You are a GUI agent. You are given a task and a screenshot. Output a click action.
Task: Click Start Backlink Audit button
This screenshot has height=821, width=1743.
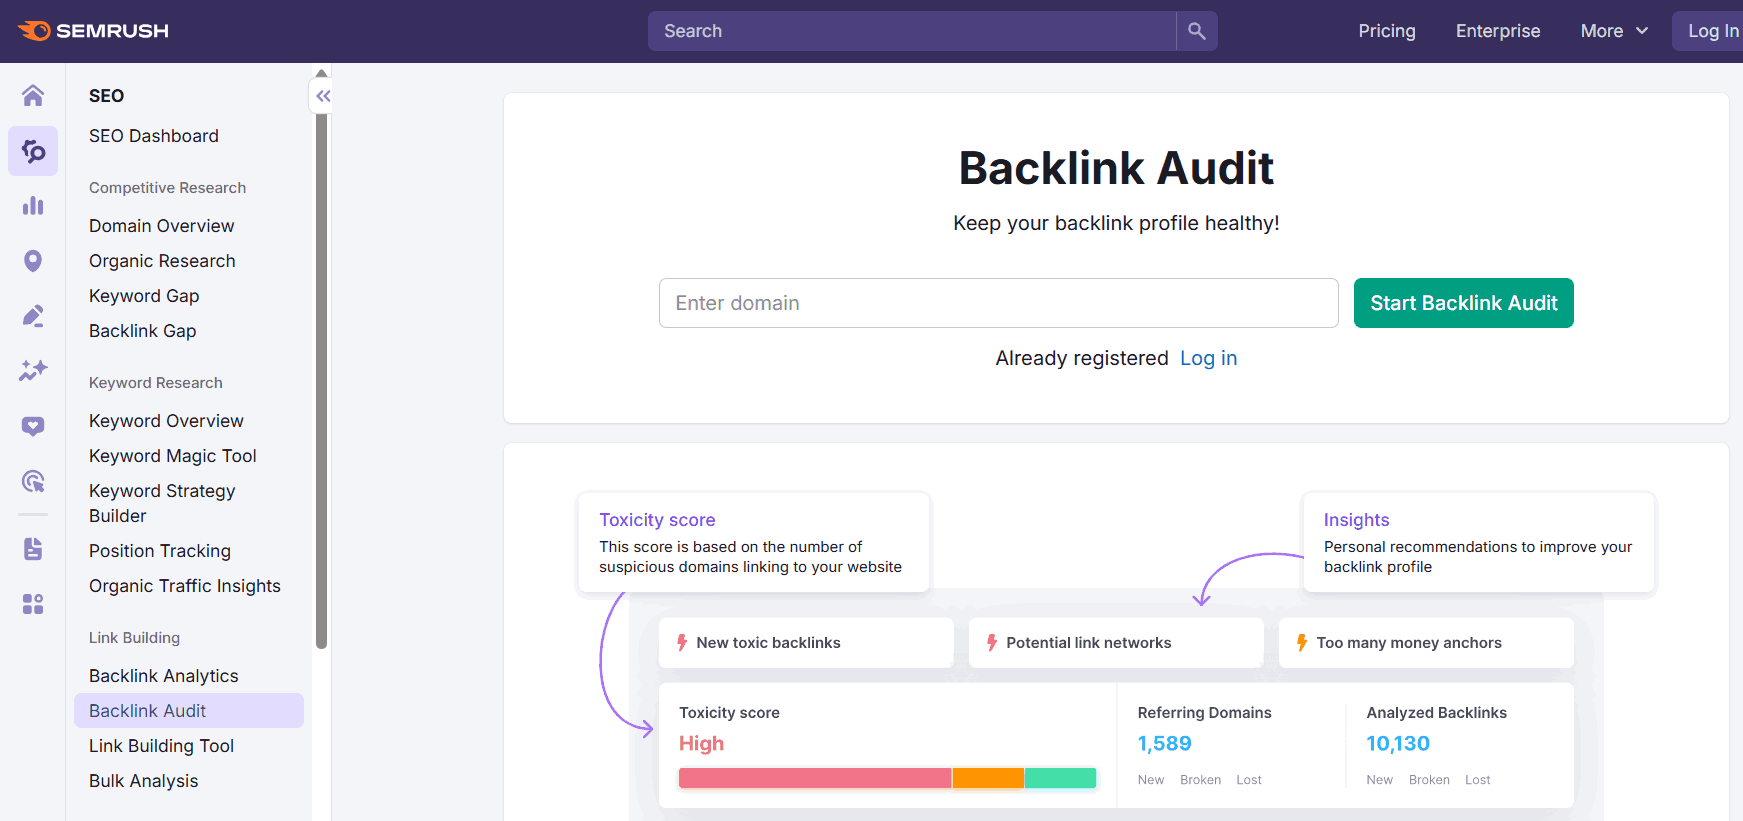[1463, 303]
